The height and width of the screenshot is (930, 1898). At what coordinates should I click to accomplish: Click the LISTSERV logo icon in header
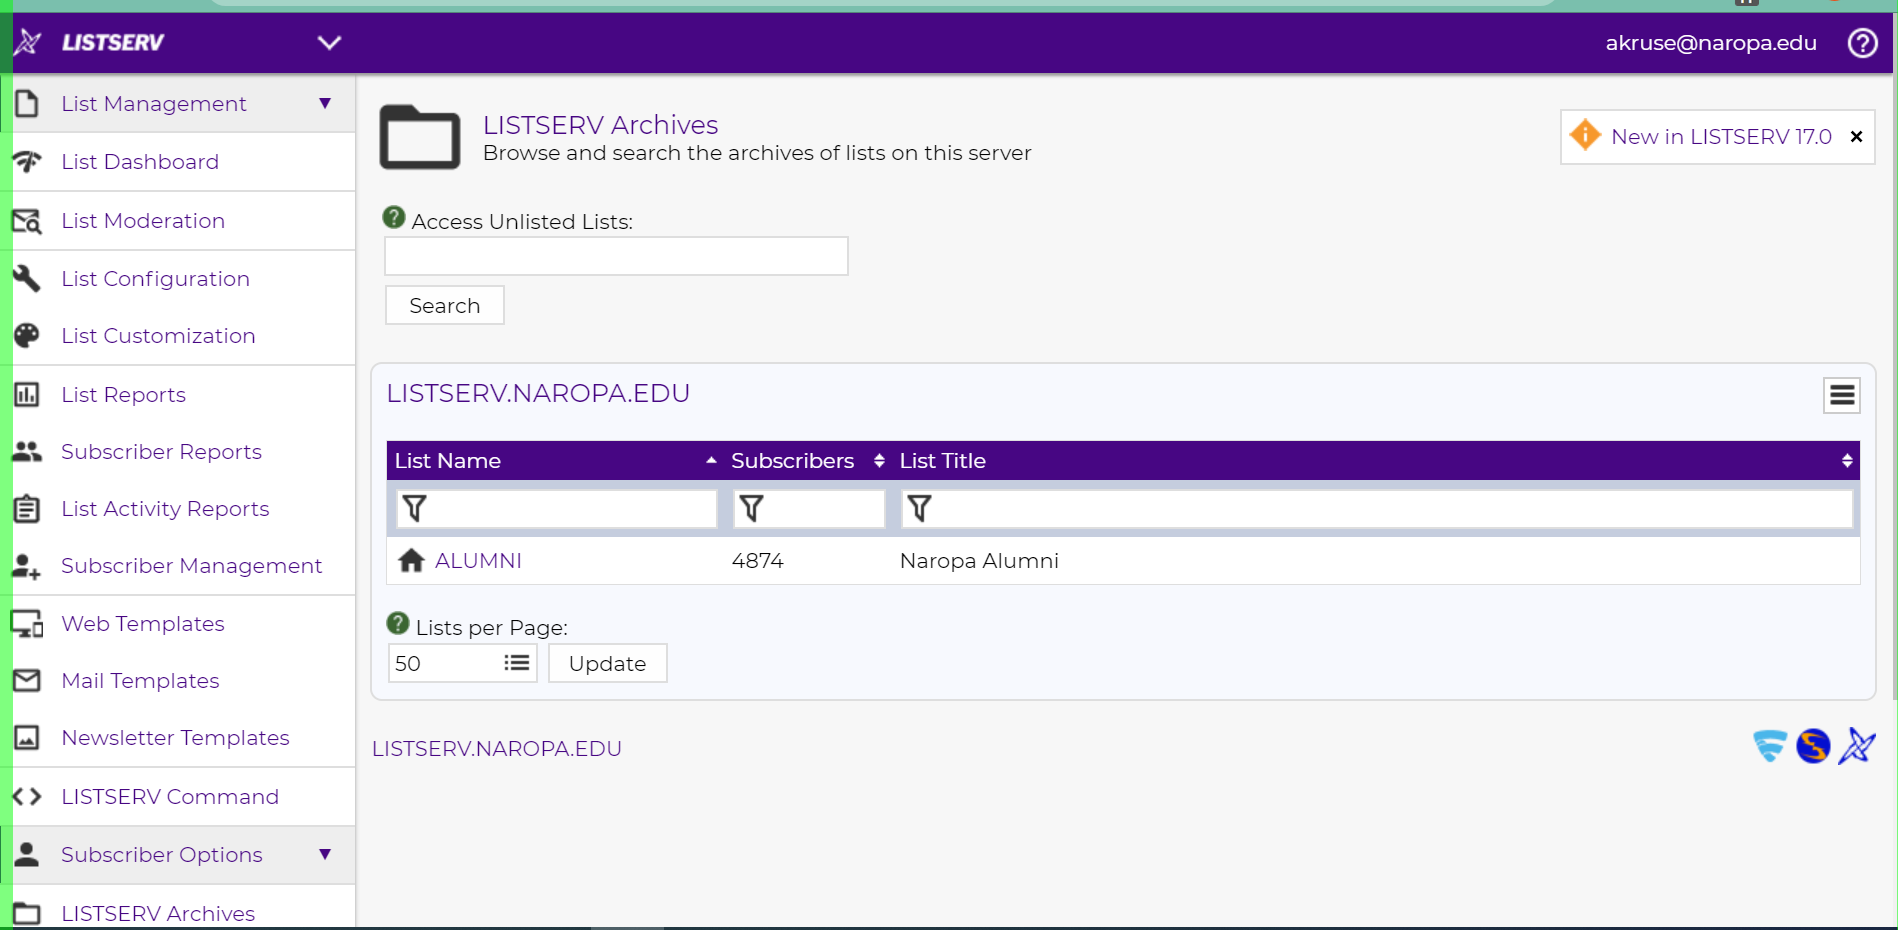click(27, 42)
